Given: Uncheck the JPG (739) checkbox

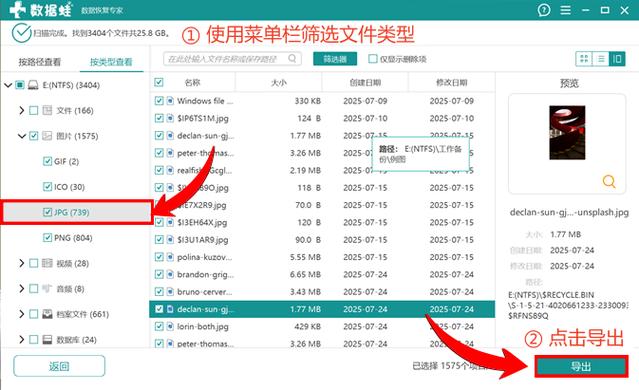Looking at the screenshot, I should tap(47, 212).
